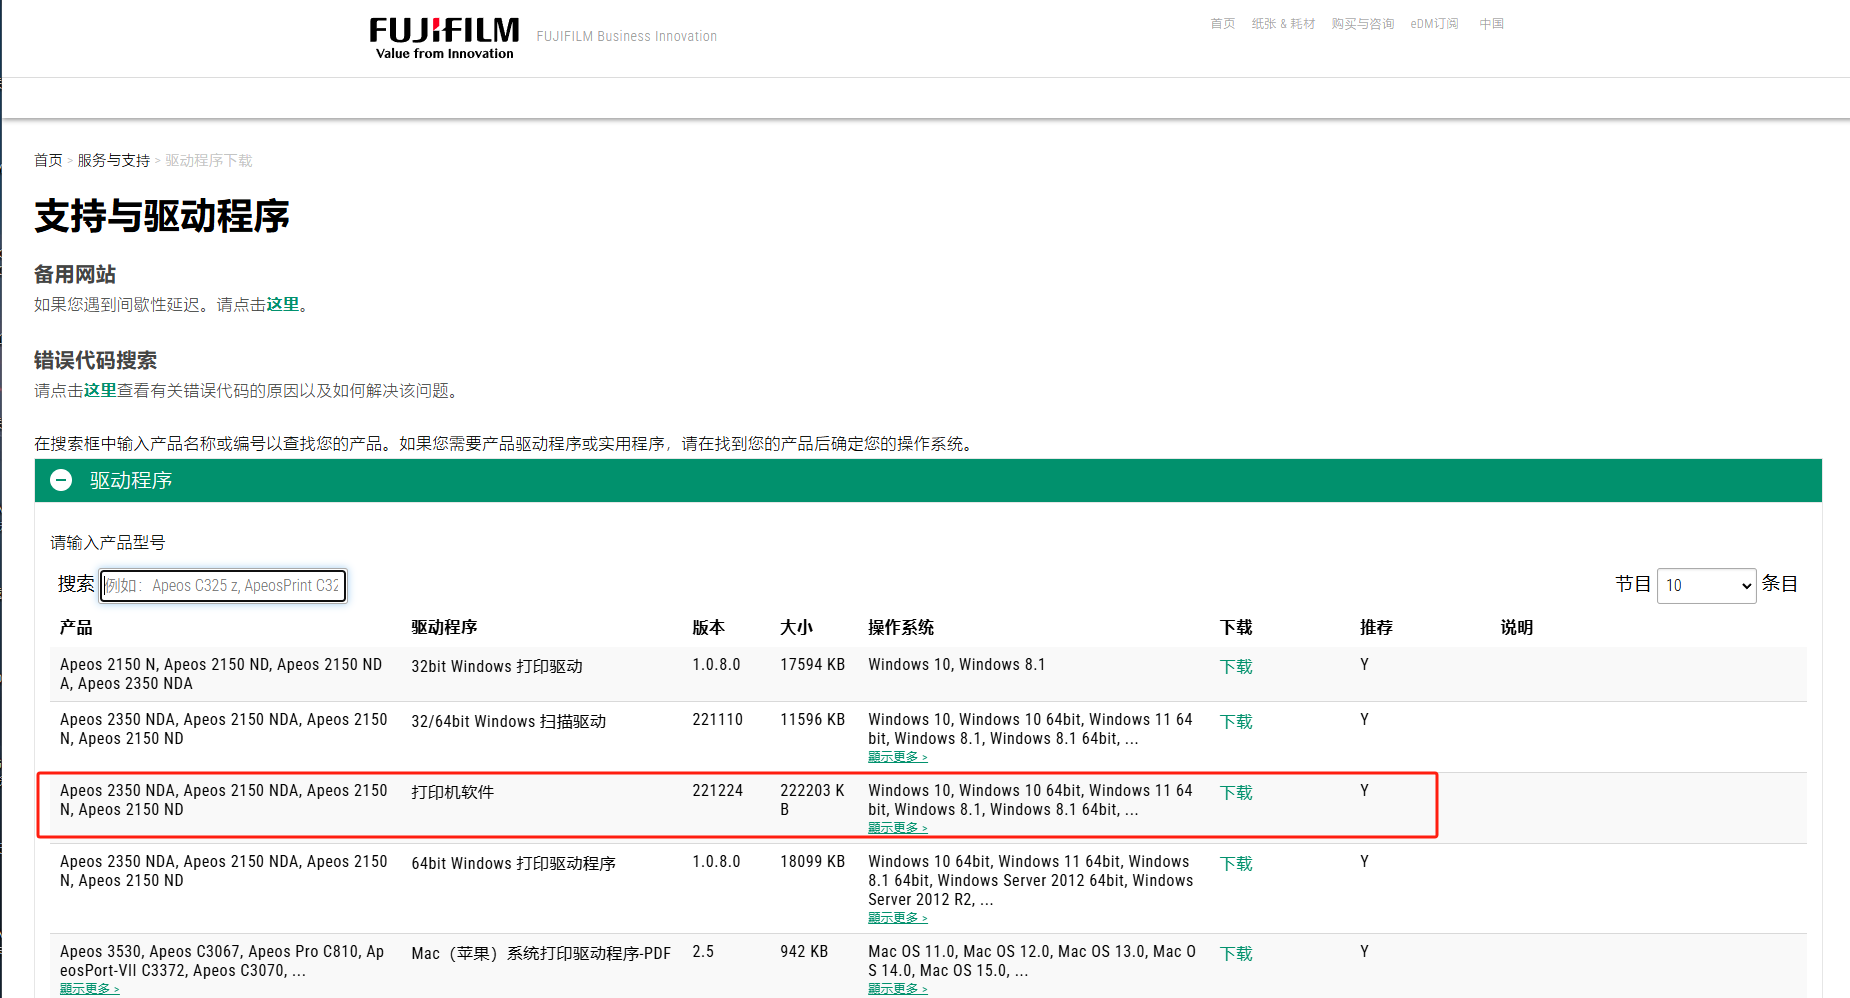The height and width of the screenshot is (998, 1850).
Task: Click the FUJIFILM Value from Innovation logo
Action: (444, 38)
